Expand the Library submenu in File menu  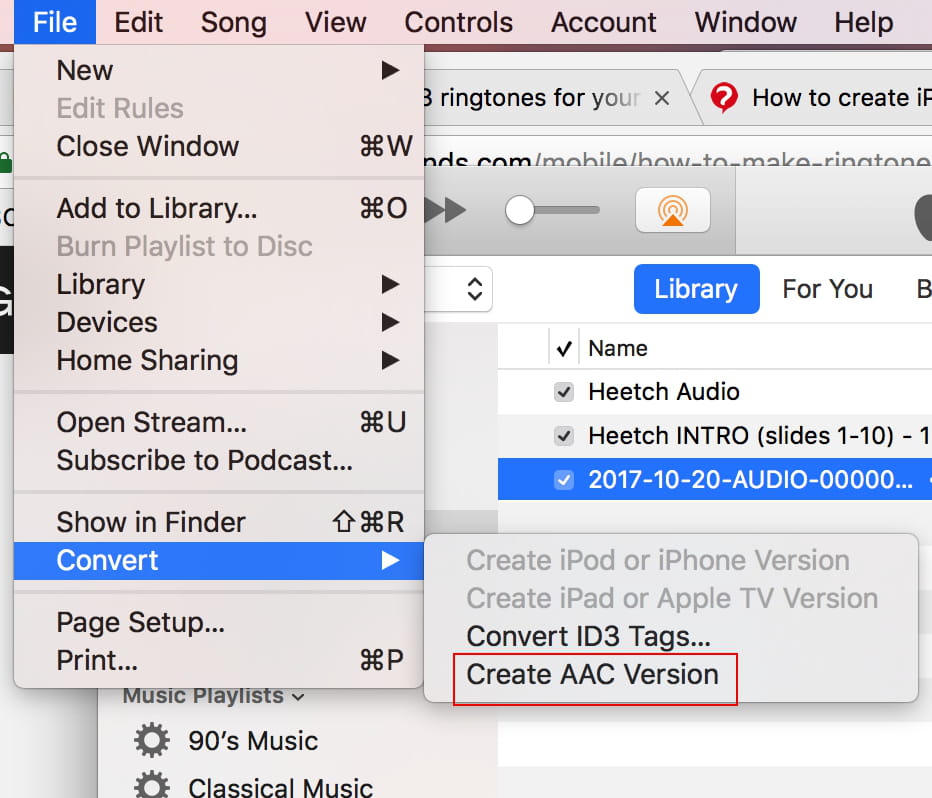tap(390, 285)
